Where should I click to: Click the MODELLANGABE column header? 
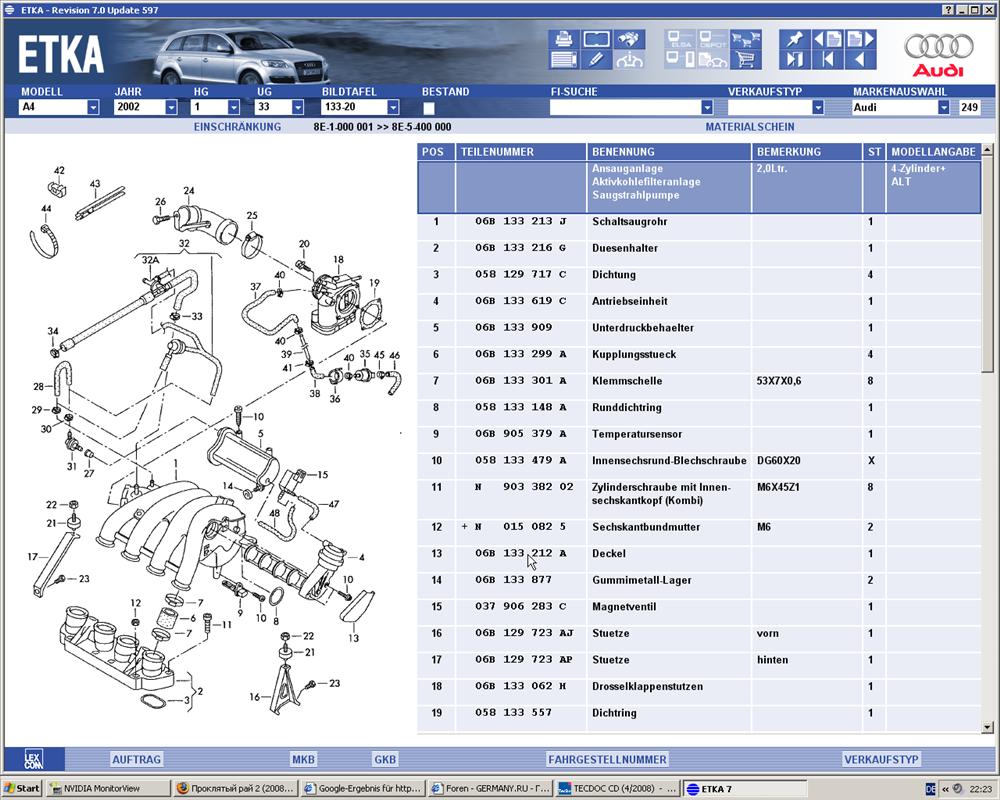coord(933,152)
